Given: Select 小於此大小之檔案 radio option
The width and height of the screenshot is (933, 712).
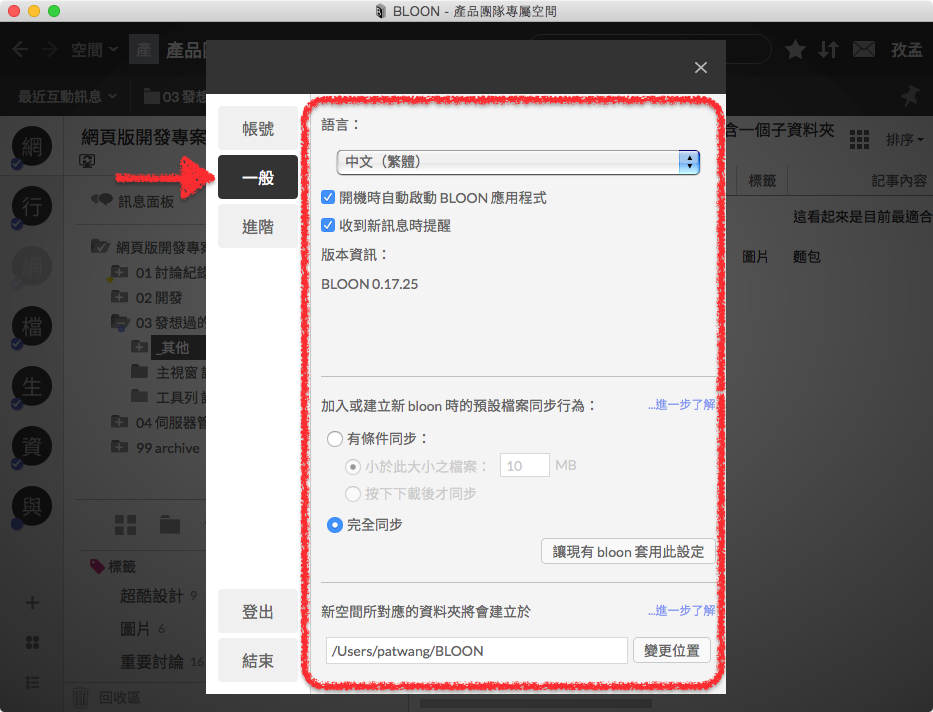Looking at the screenshot, I should pyautogui.click(x=353, y=467).
